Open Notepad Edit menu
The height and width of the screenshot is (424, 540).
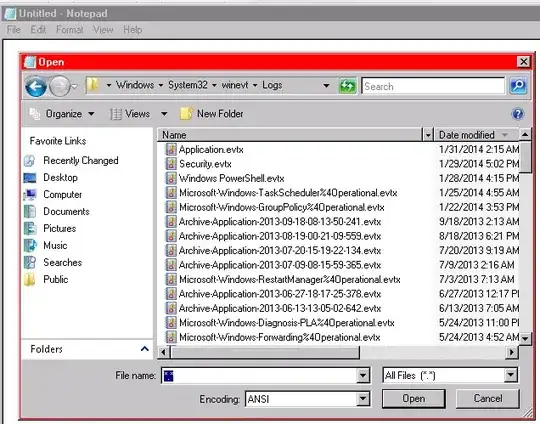tap(38, 30)
